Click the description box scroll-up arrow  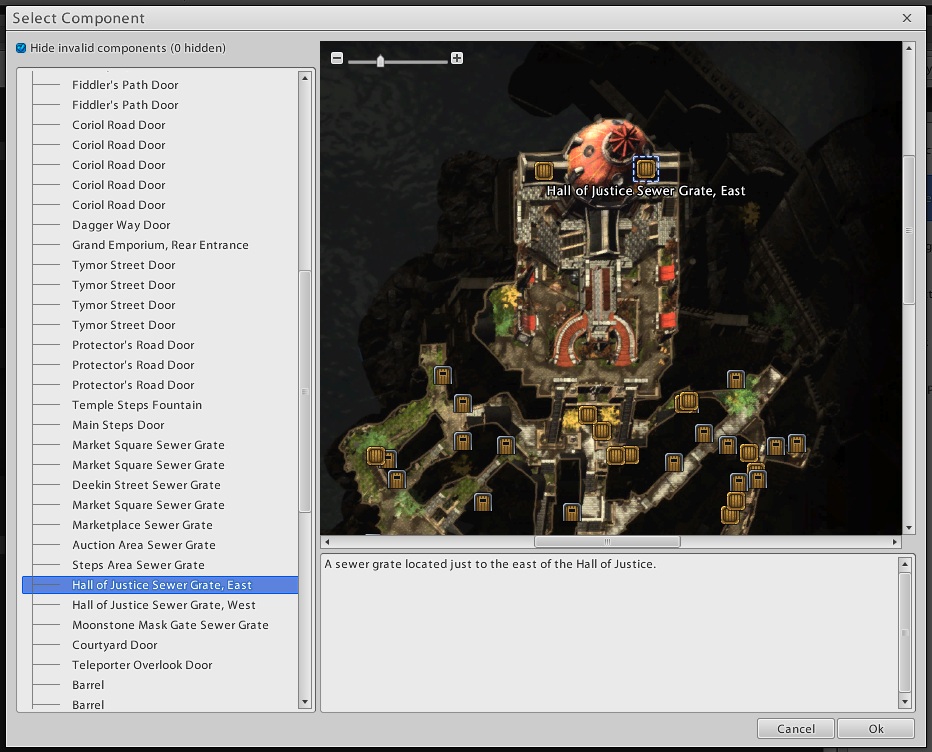[905, 564]
